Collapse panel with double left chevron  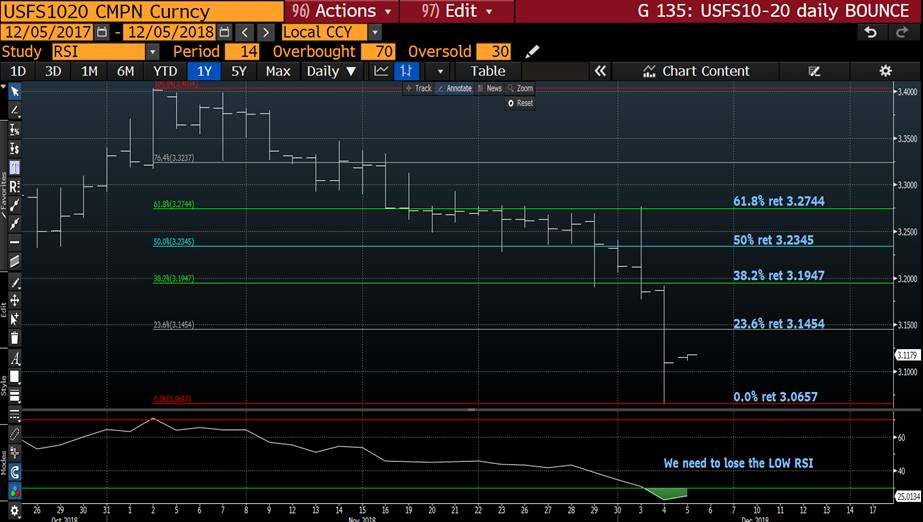tap(600, 71)
